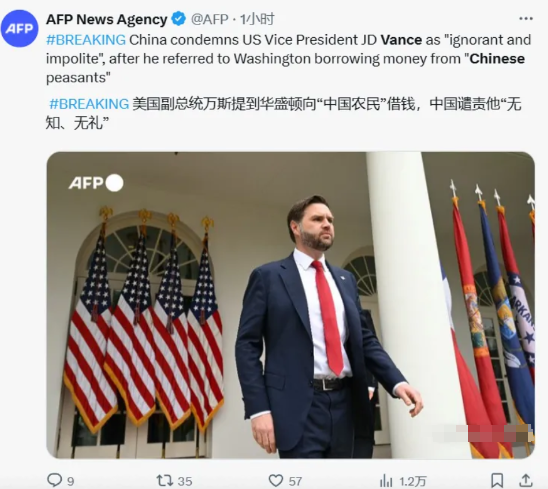Visit the @AFP handle link
The image size is (548, 489).
[x=210, y=19]
